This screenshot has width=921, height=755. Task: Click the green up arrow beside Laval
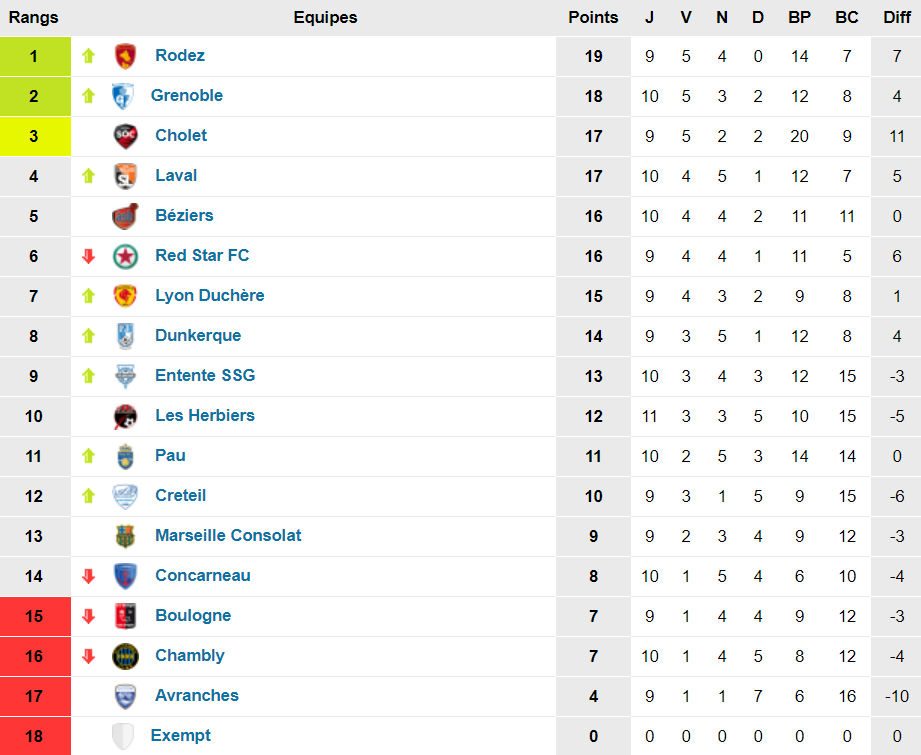pos(89,176)
